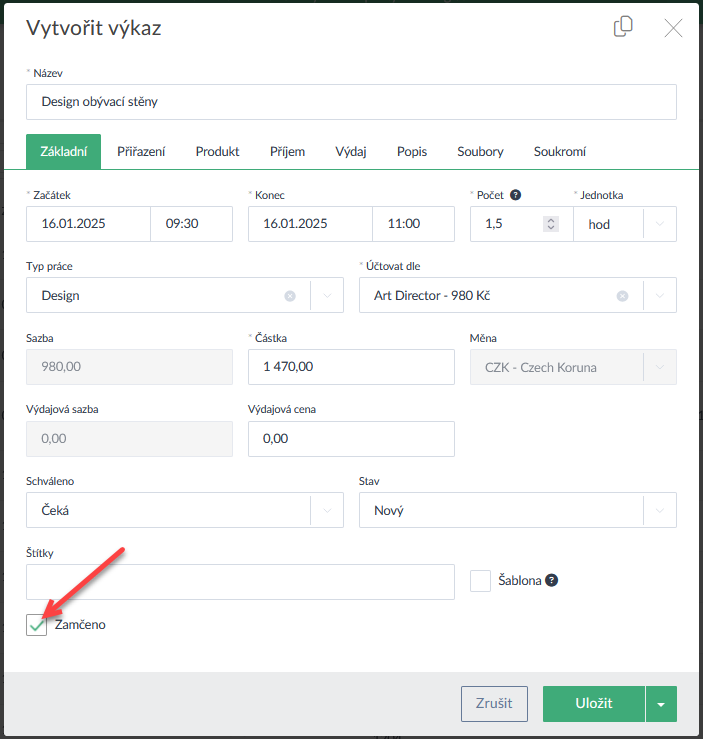Image resolution: width=703 pixels, height=739 pixels.
Task: Click the green Uložit button
Action: coord(593,703)
